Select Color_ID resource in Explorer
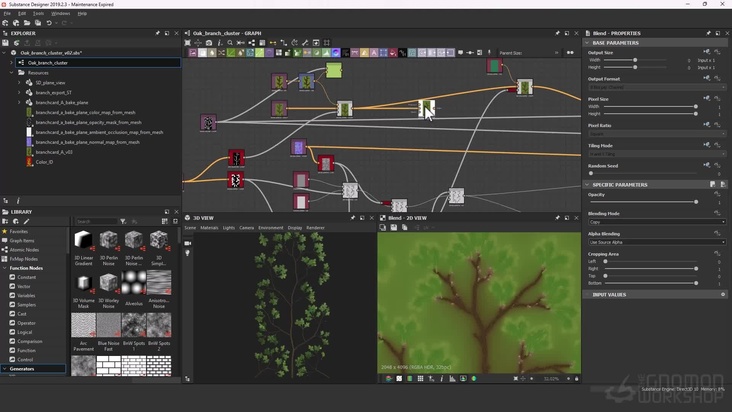The width and height of the screenshot is (732, 412). 44,162
